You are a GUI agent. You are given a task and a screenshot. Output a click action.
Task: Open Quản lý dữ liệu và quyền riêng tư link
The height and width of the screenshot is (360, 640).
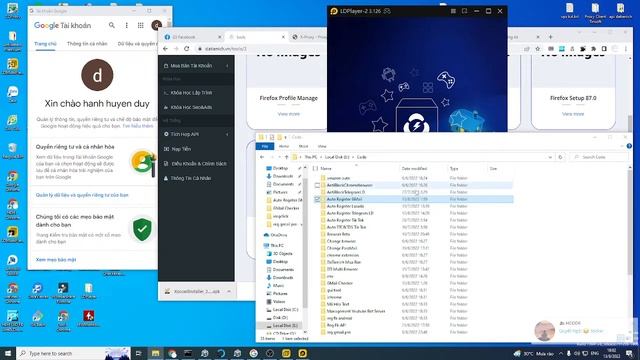coord(82,195)
